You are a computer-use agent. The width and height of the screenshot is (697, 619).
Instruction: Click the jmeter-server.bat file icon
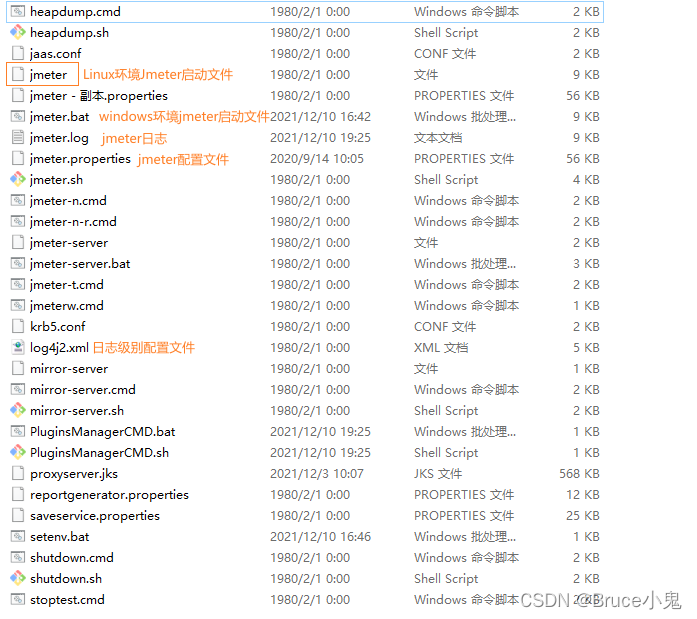18,264
